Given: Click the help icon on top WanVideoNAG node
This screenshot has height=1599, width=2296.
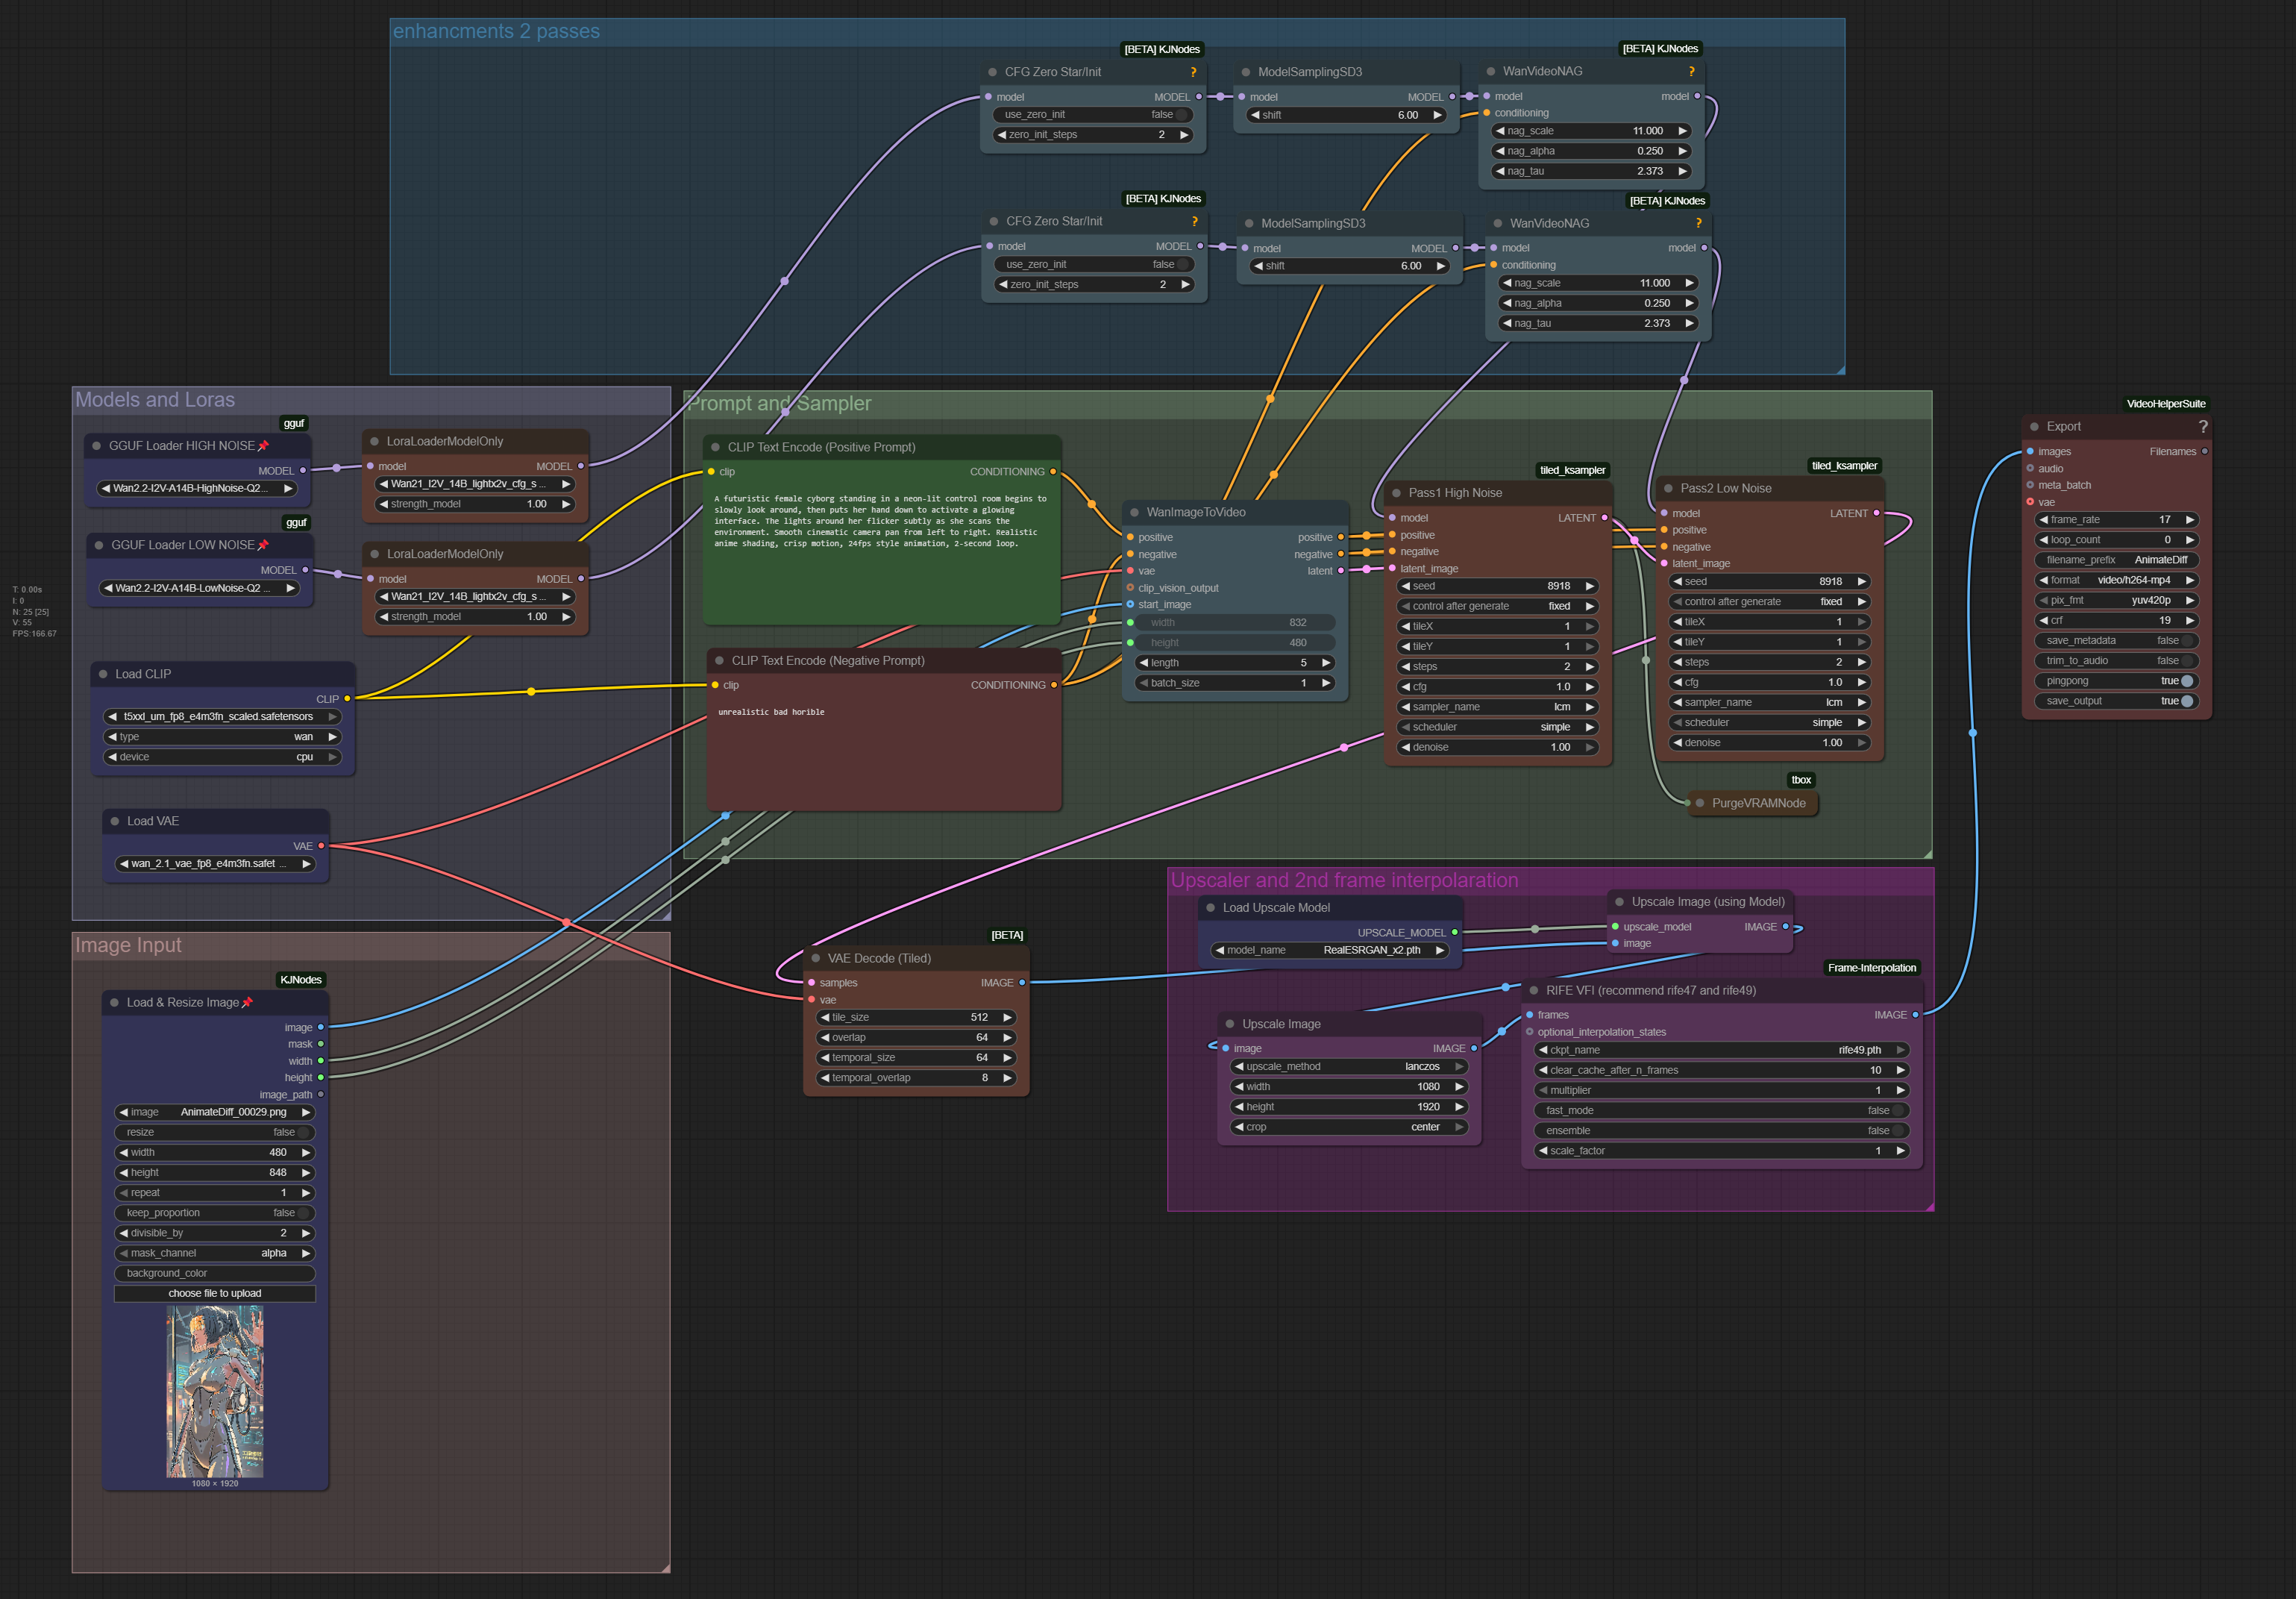Looking at the screenshot, I should click(1691, 71).
